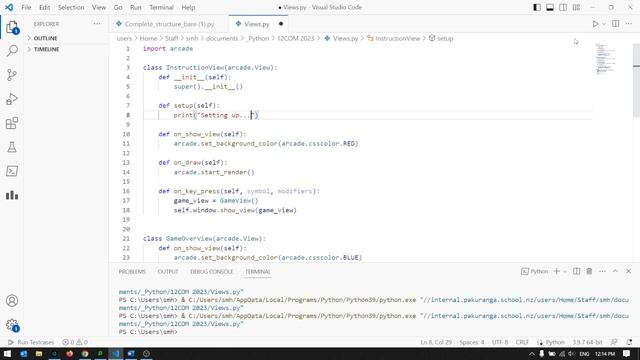Open notifications bell in status bar
The image size is (640, 360).
[x=629, y=342]
